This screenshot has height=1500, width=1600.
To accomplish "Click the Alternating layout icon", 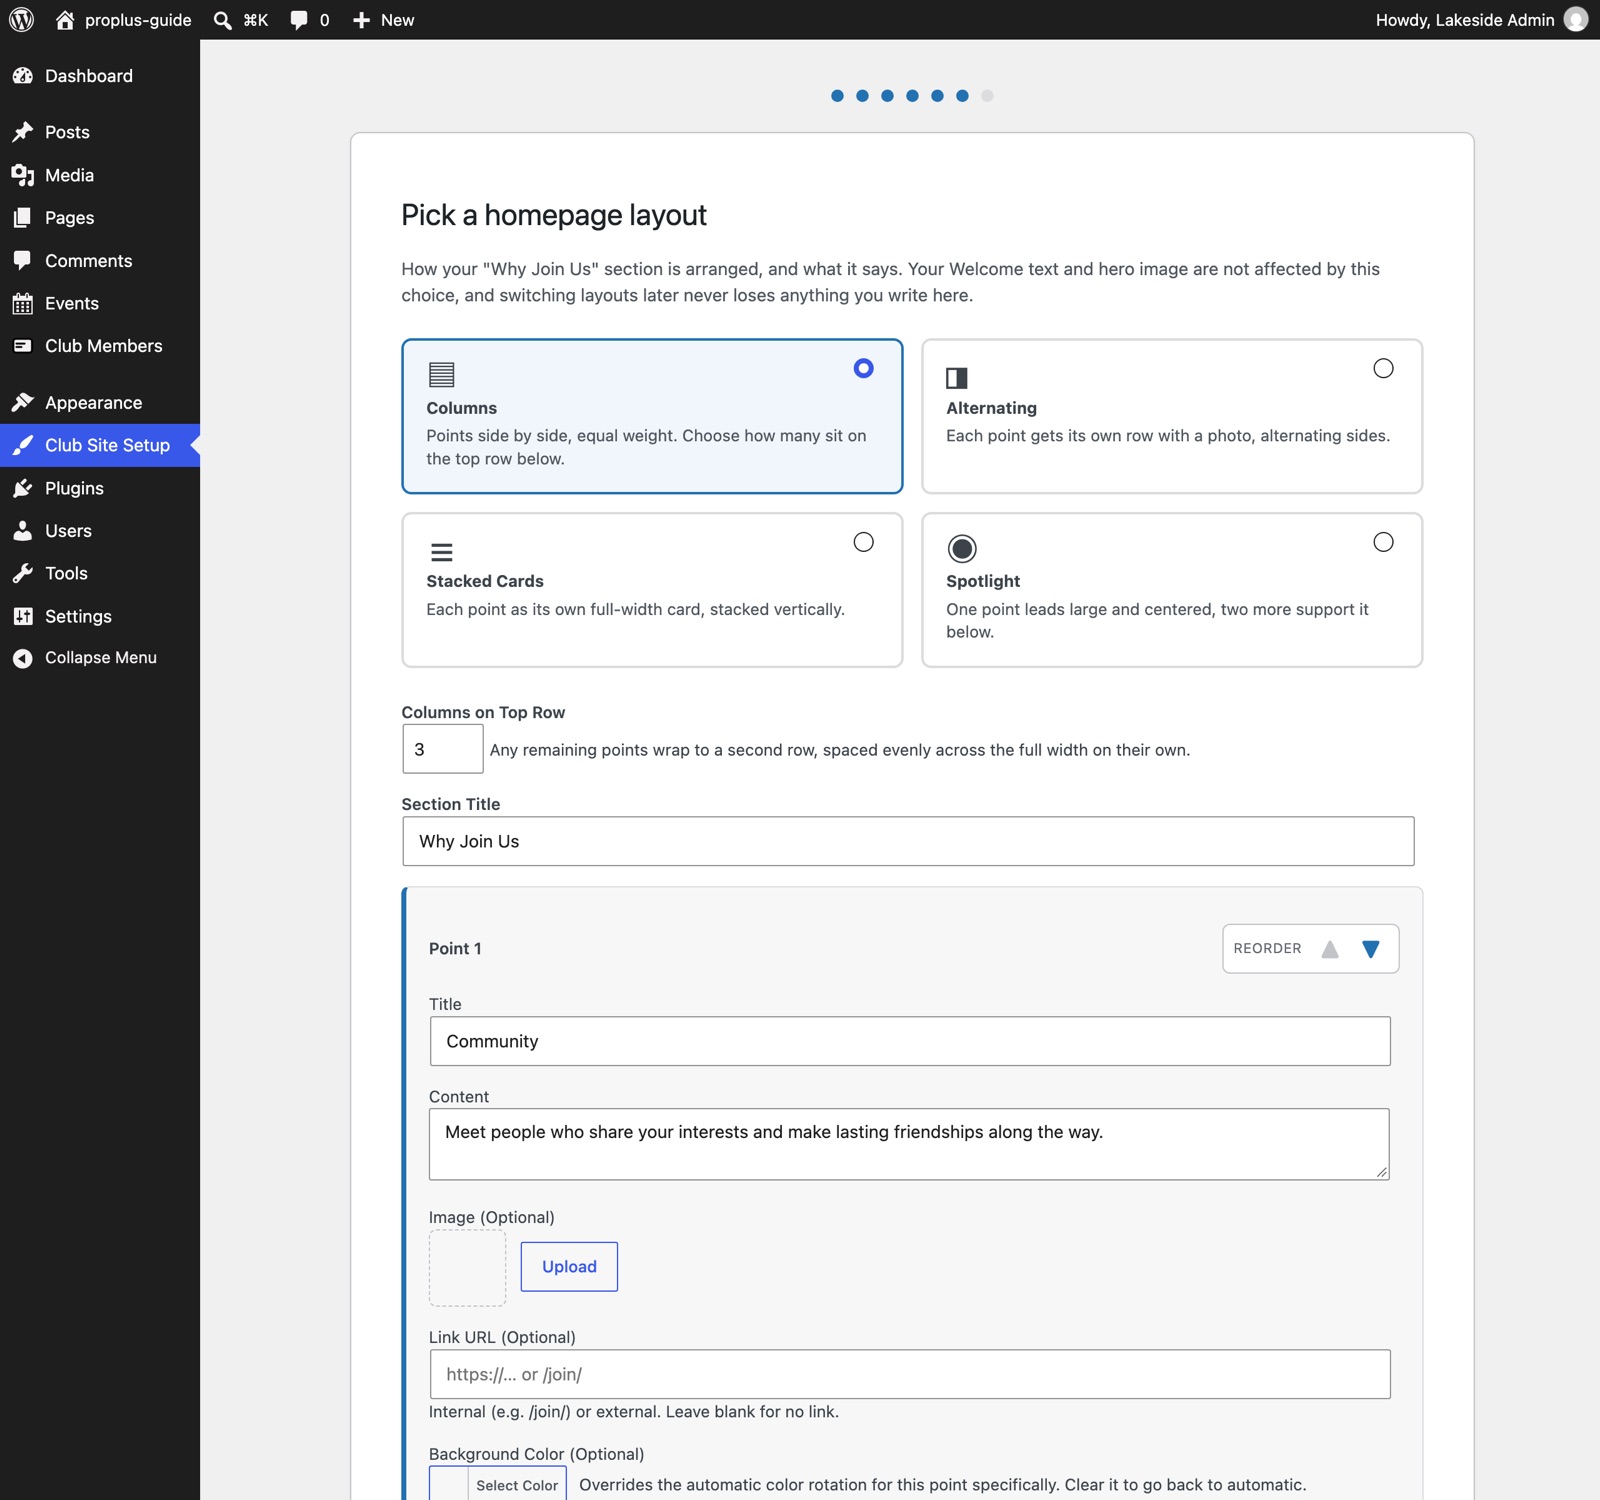I will 957,378.
